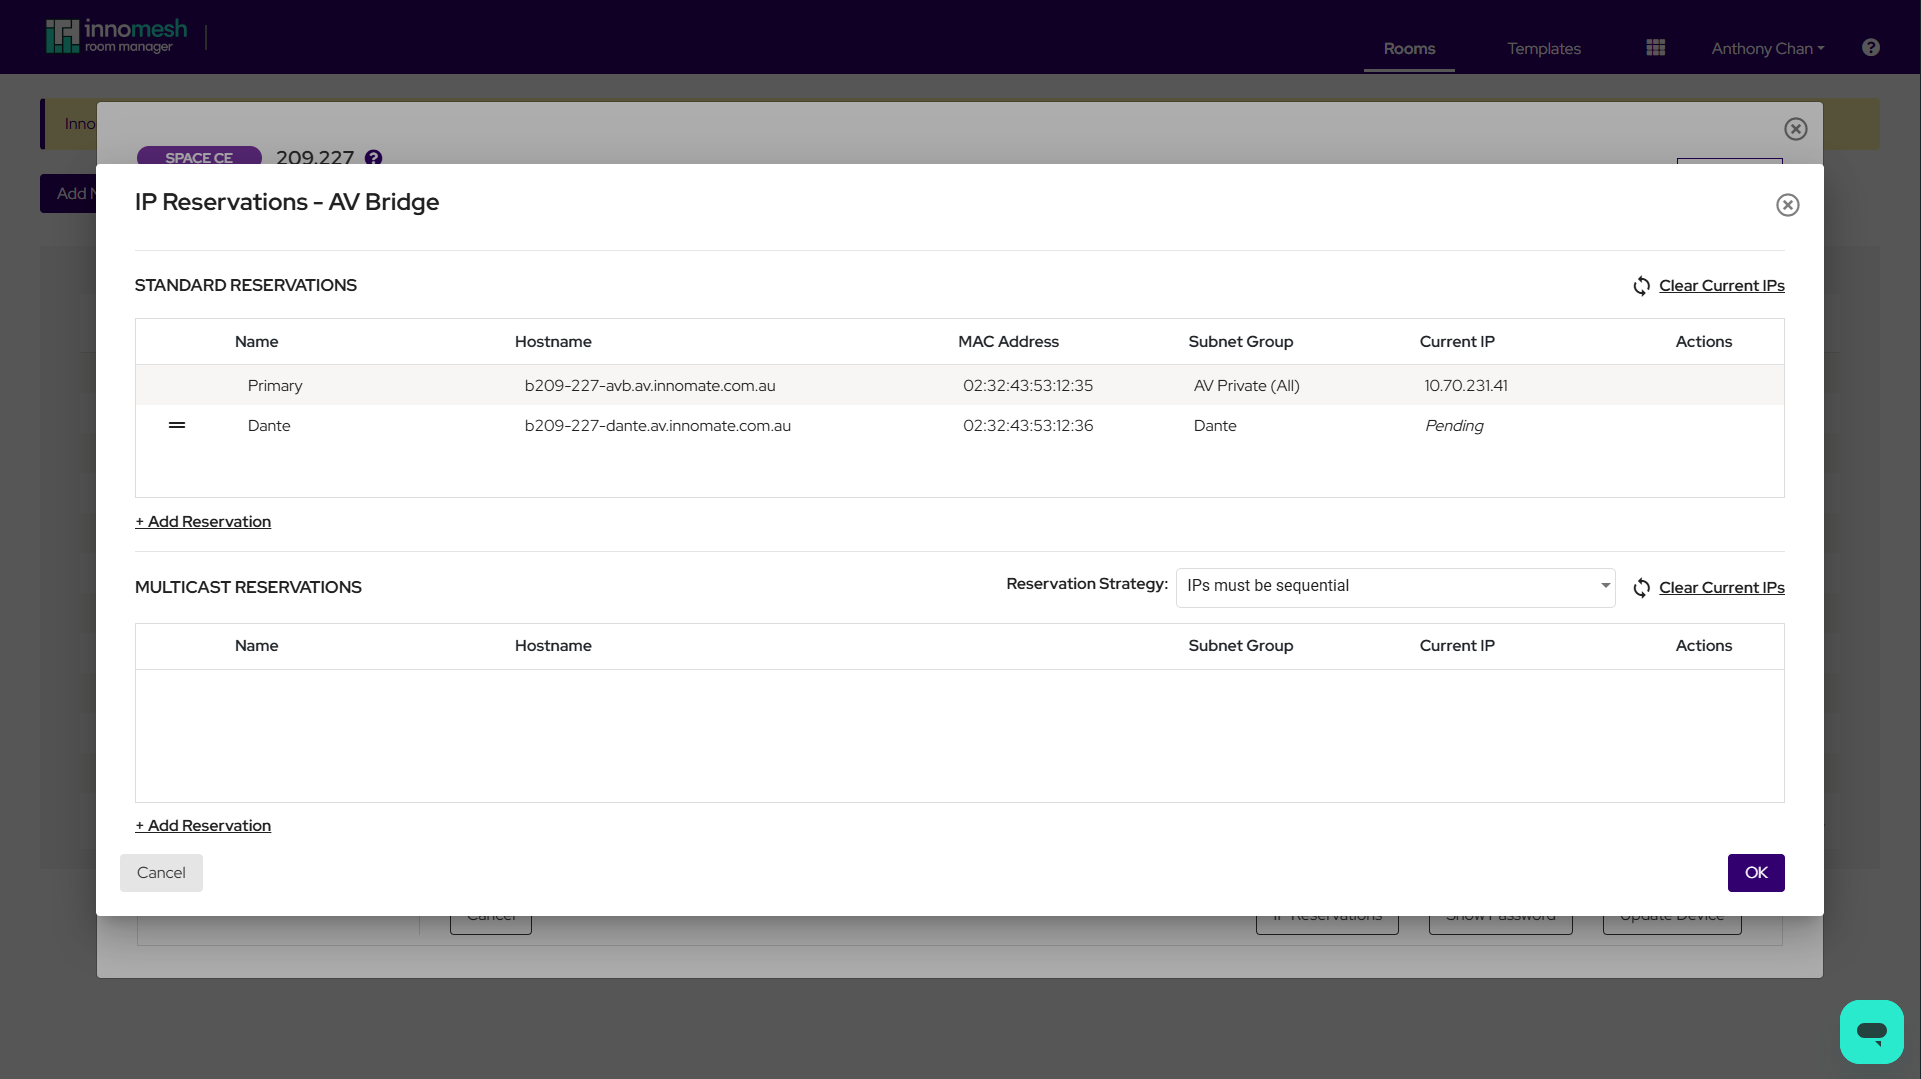Click Clear Current IPs for standard reservations
This screenshot has height=1079, width=1921.
tap(1722, 286)
